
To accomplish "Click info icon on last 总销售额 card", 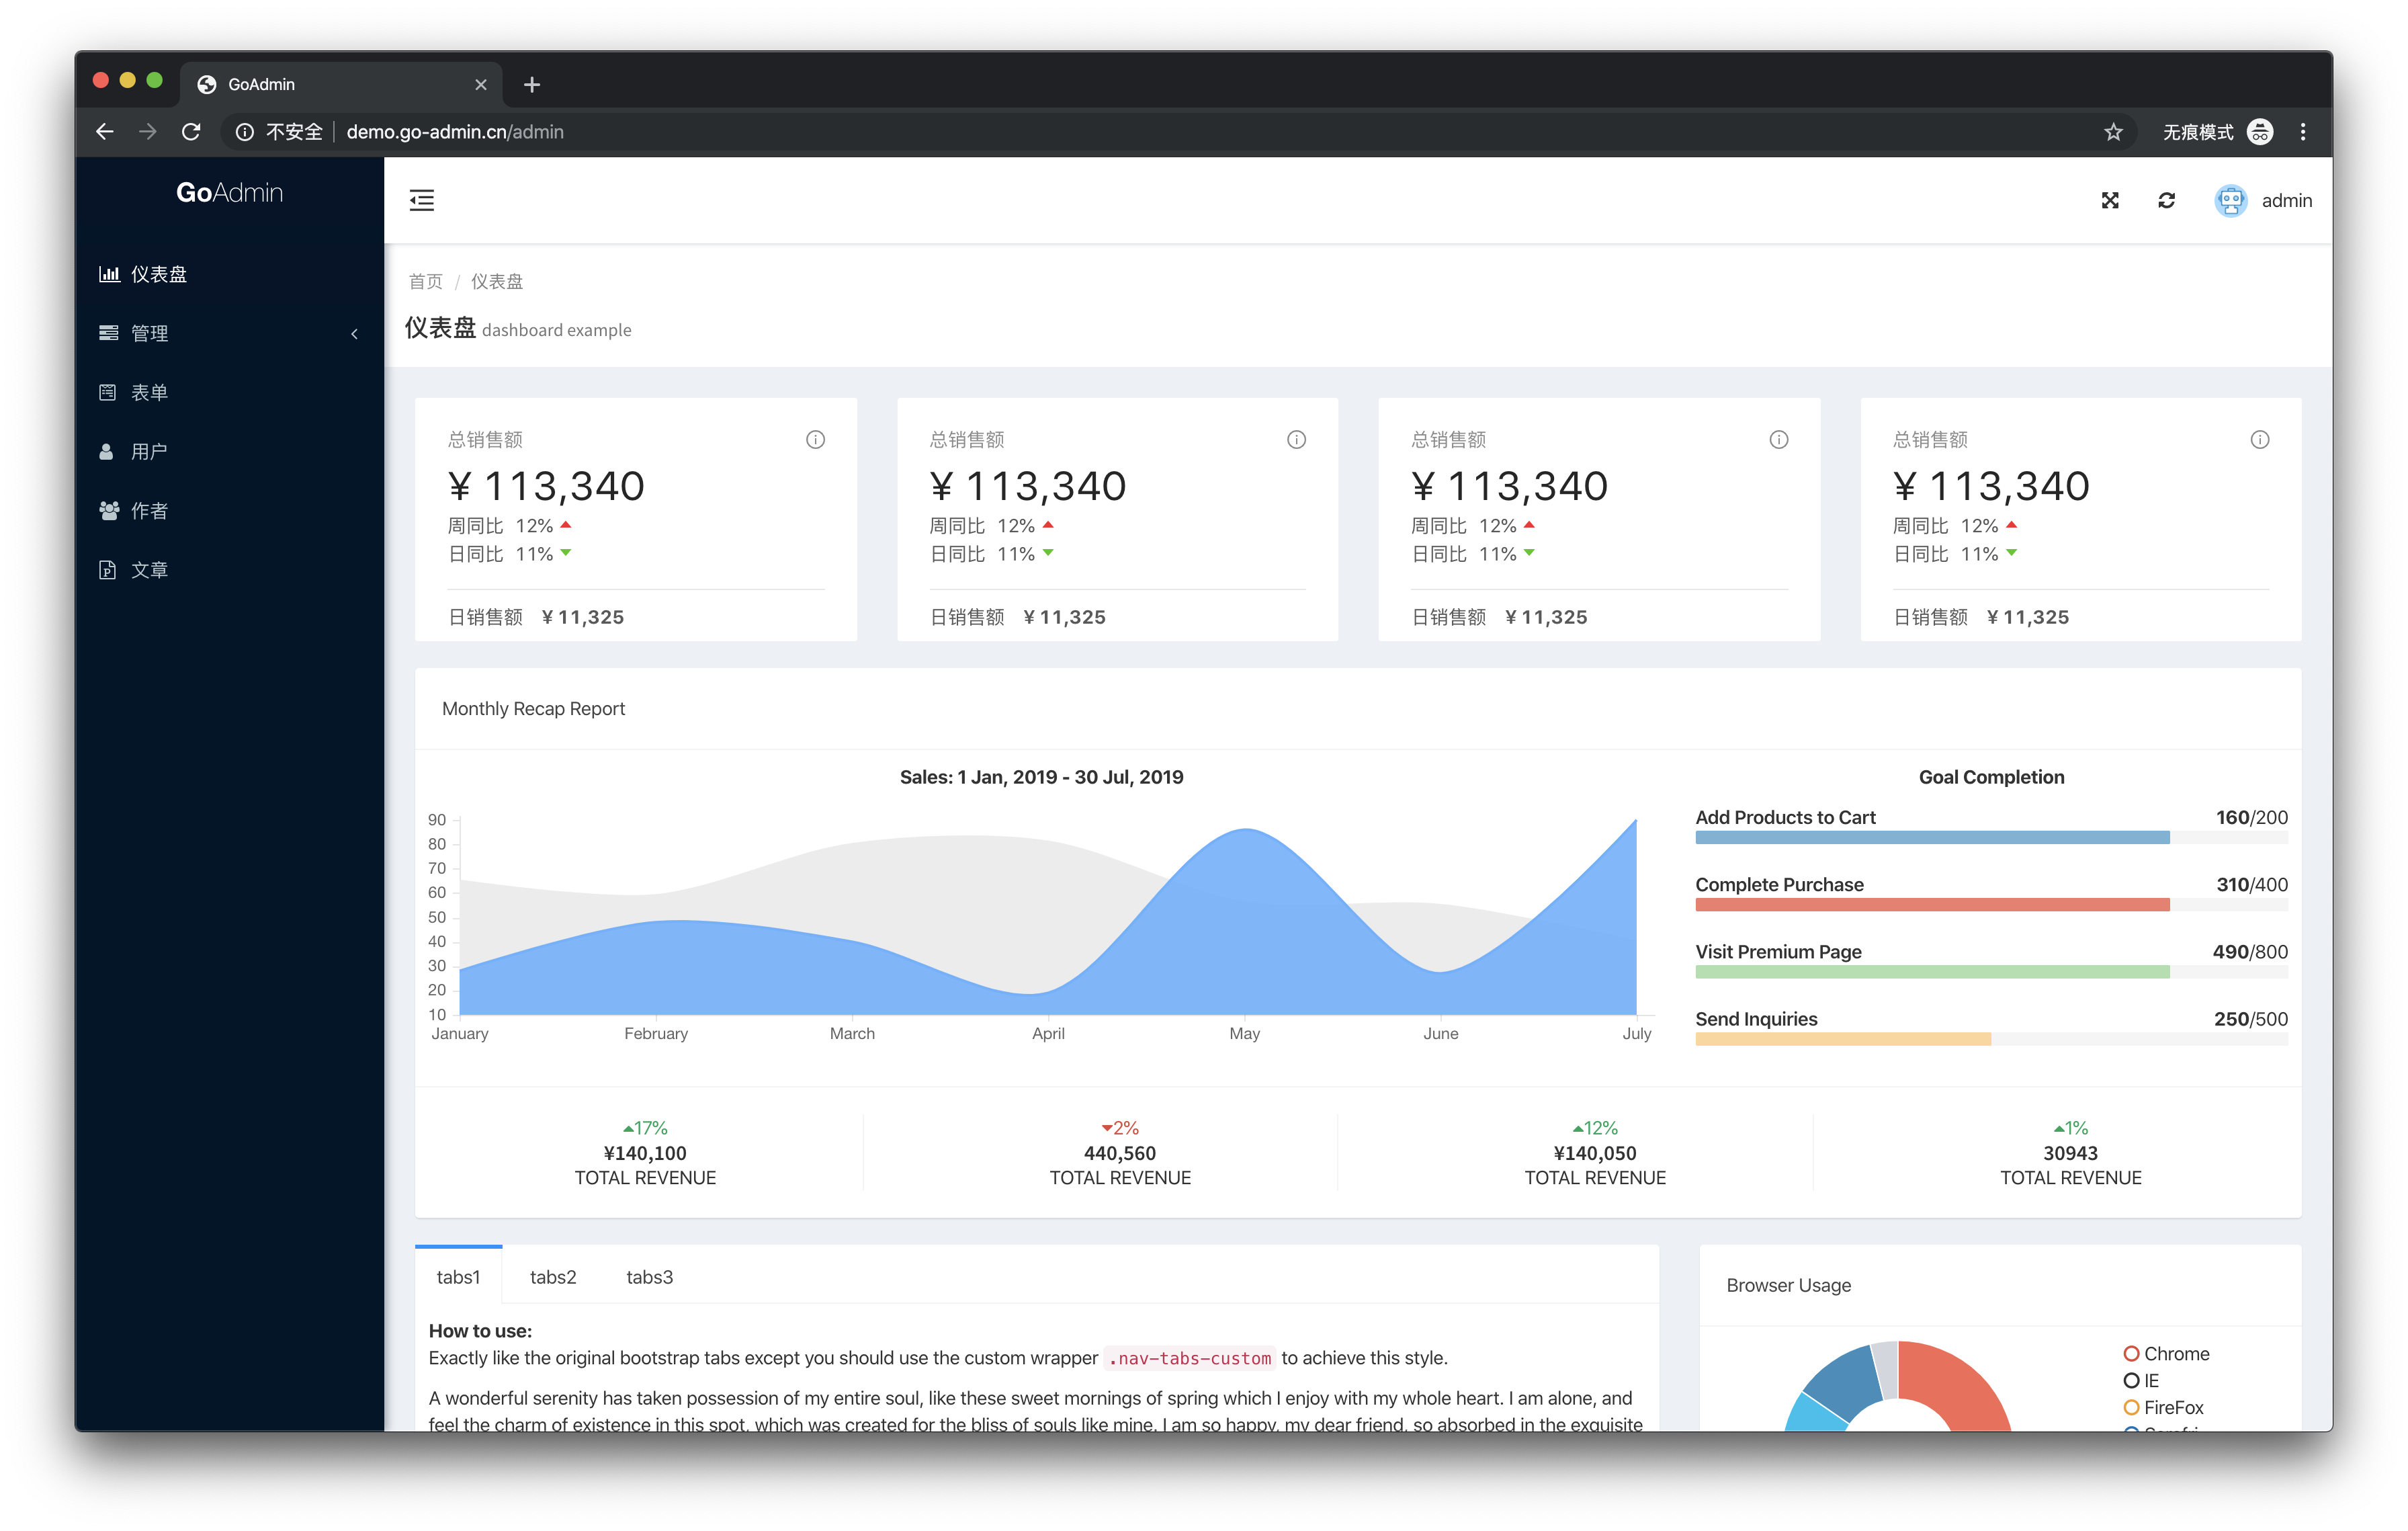I will [x=2259, y=439].
